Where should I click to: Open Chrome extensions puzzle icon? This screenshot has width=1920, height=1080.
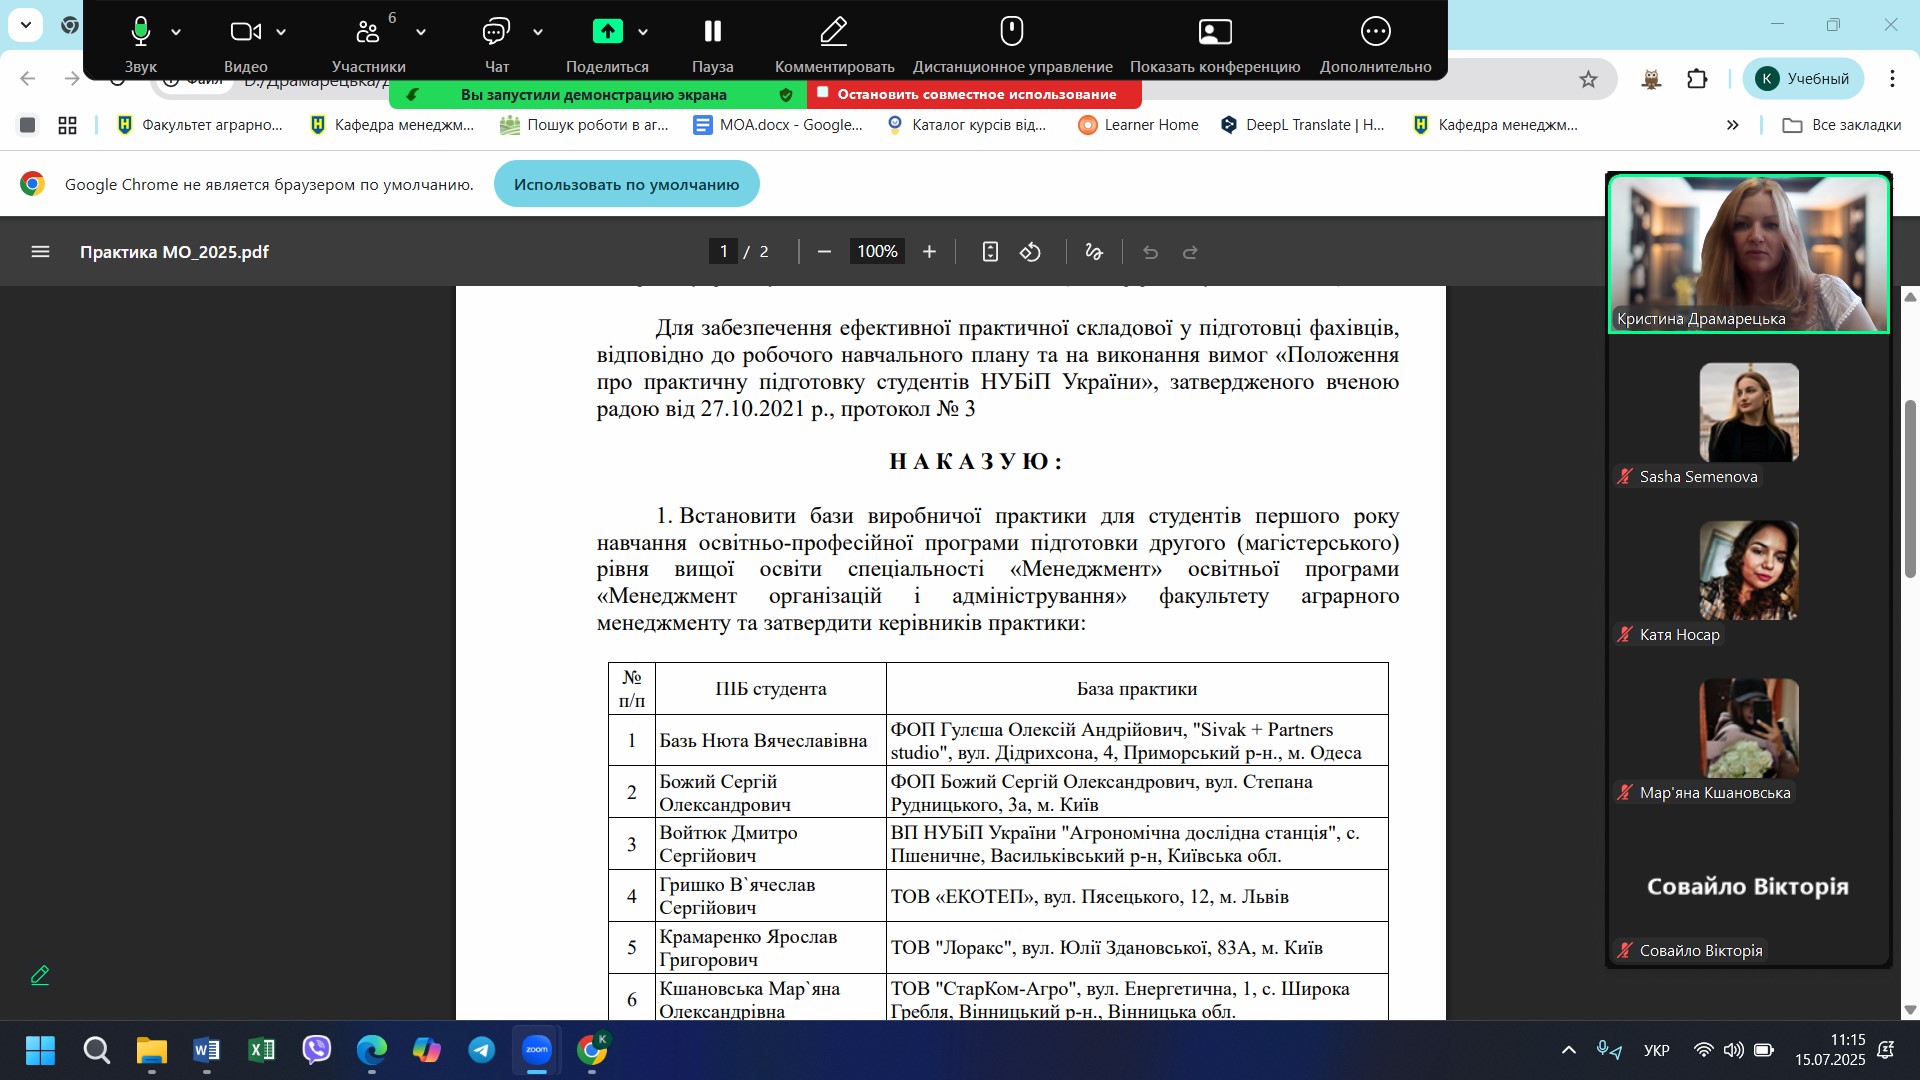[x=1697, y=79]
